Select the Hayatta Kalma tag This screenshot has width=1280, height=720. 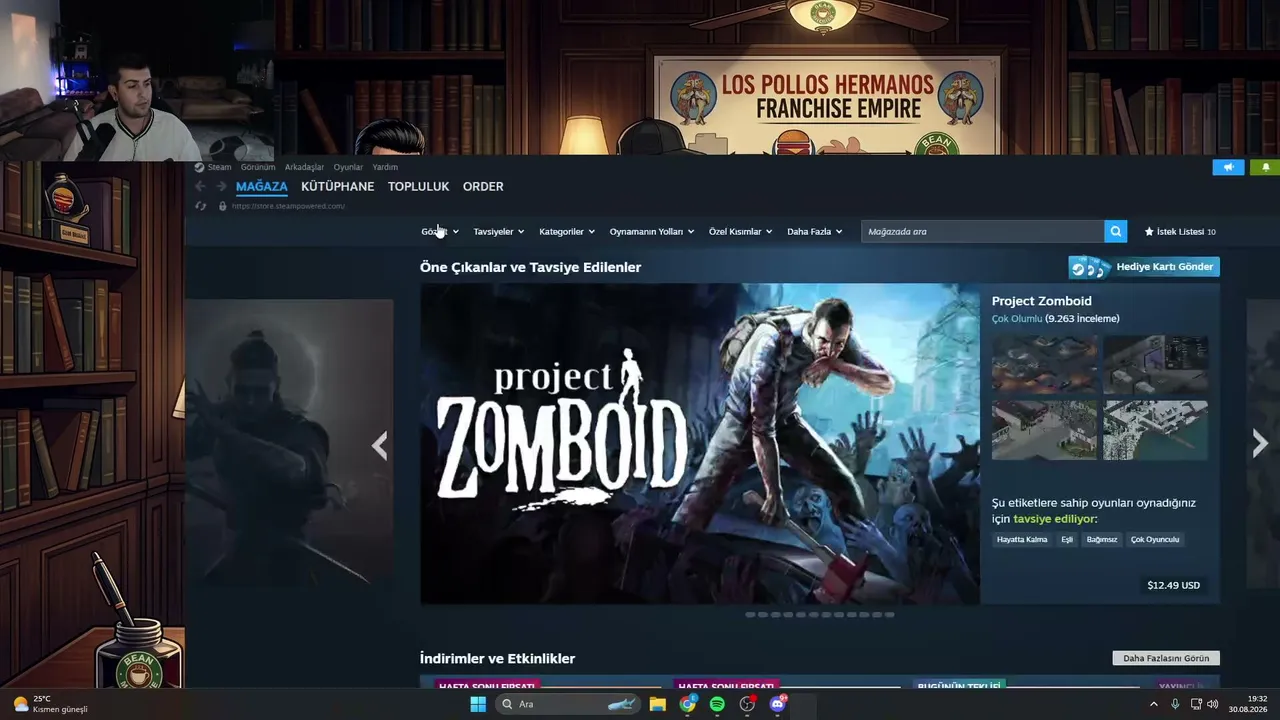pos(1022,539)
